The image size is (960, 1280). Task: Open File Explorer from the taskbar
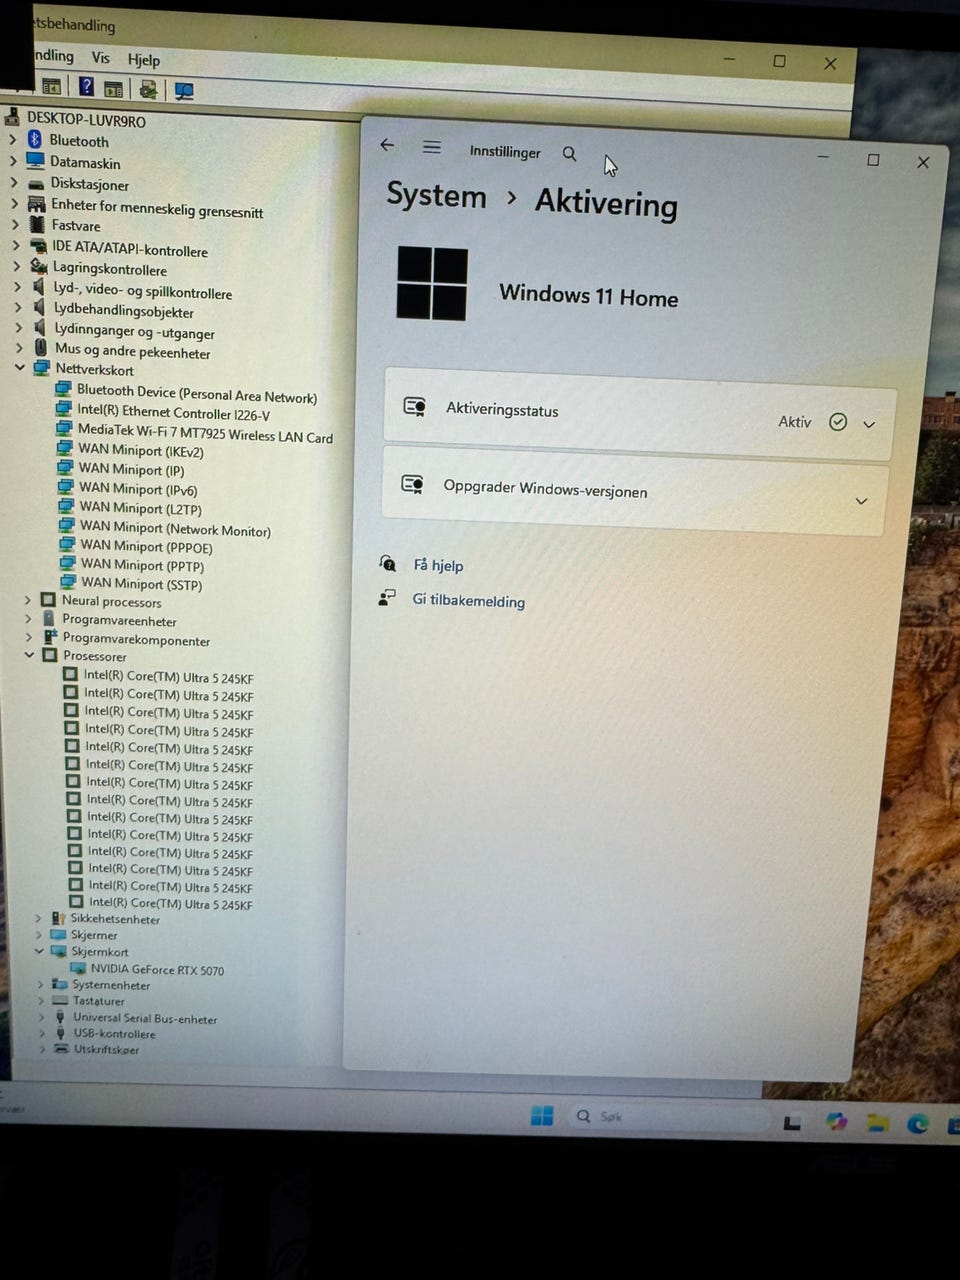click(877, 1123)
